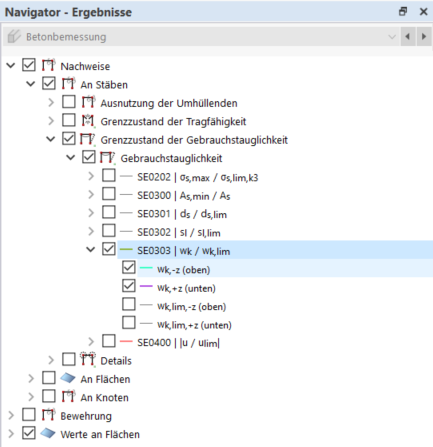Click the Bewehrung icon

[48, 415]
